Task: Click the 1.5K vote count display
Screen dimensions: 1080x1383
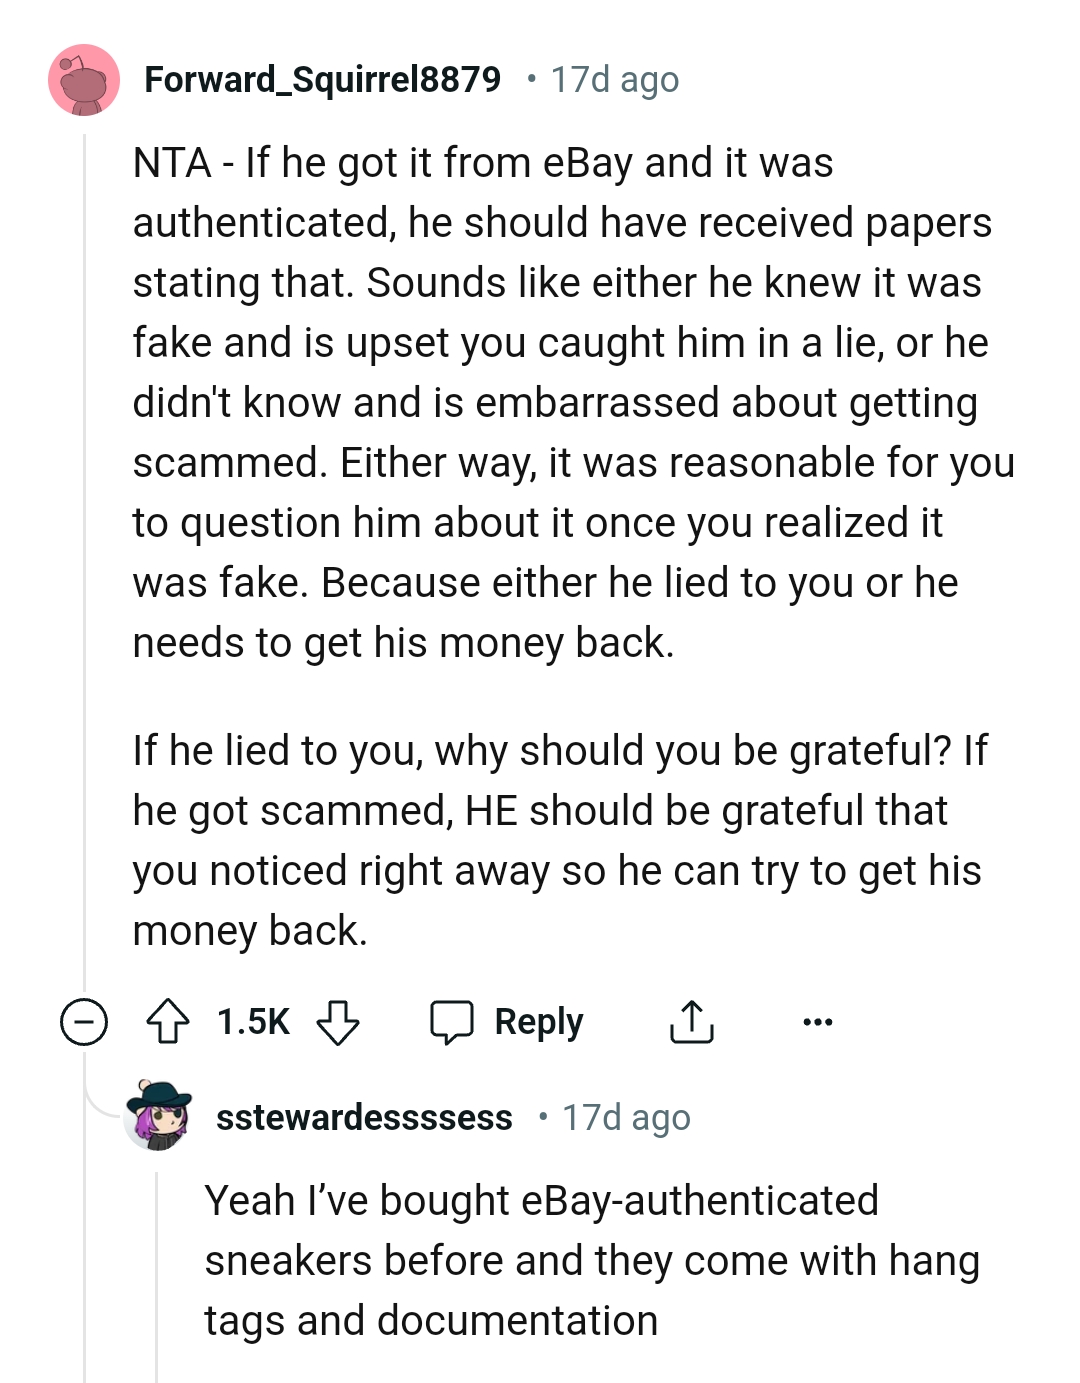Action: pos(253,1021)
